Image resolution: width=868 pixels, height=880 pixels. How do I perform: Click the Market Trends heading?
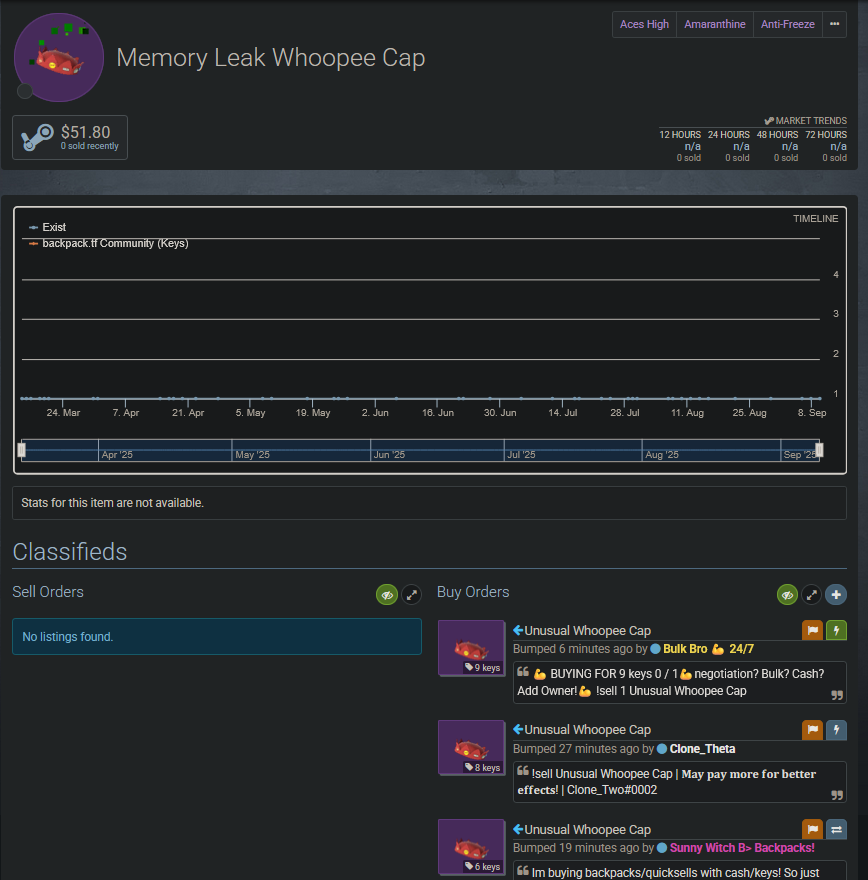[806, 121]
